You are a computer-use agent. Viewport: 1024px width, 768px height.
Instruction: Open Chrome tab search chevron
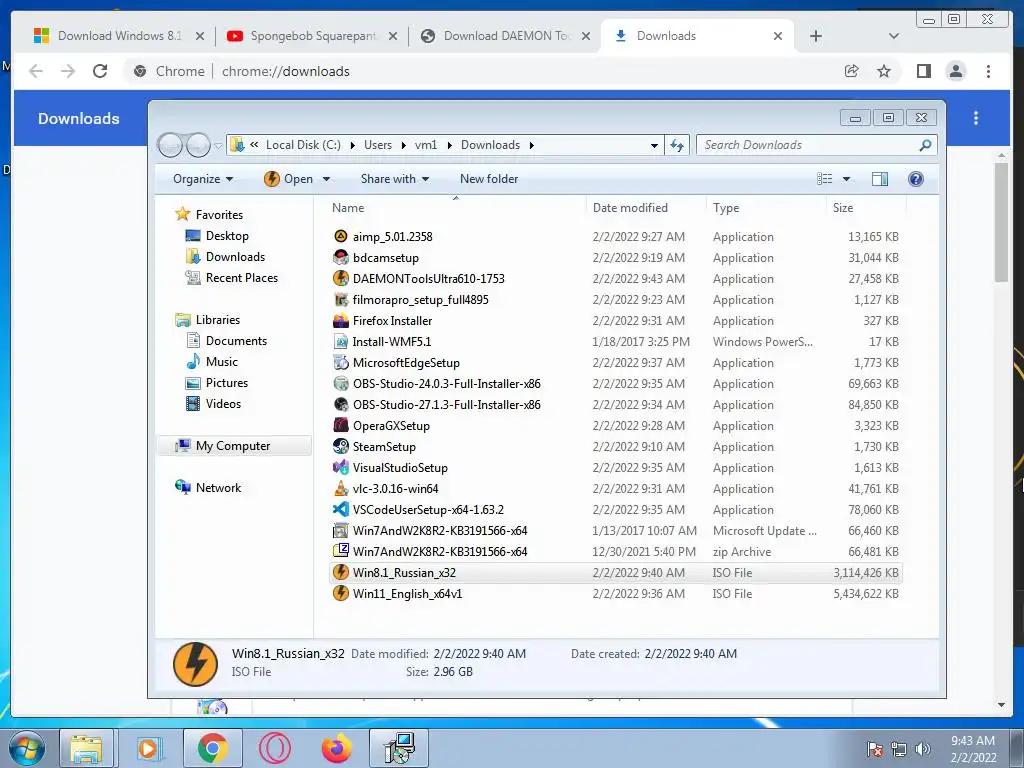click(x=893, y=36)
